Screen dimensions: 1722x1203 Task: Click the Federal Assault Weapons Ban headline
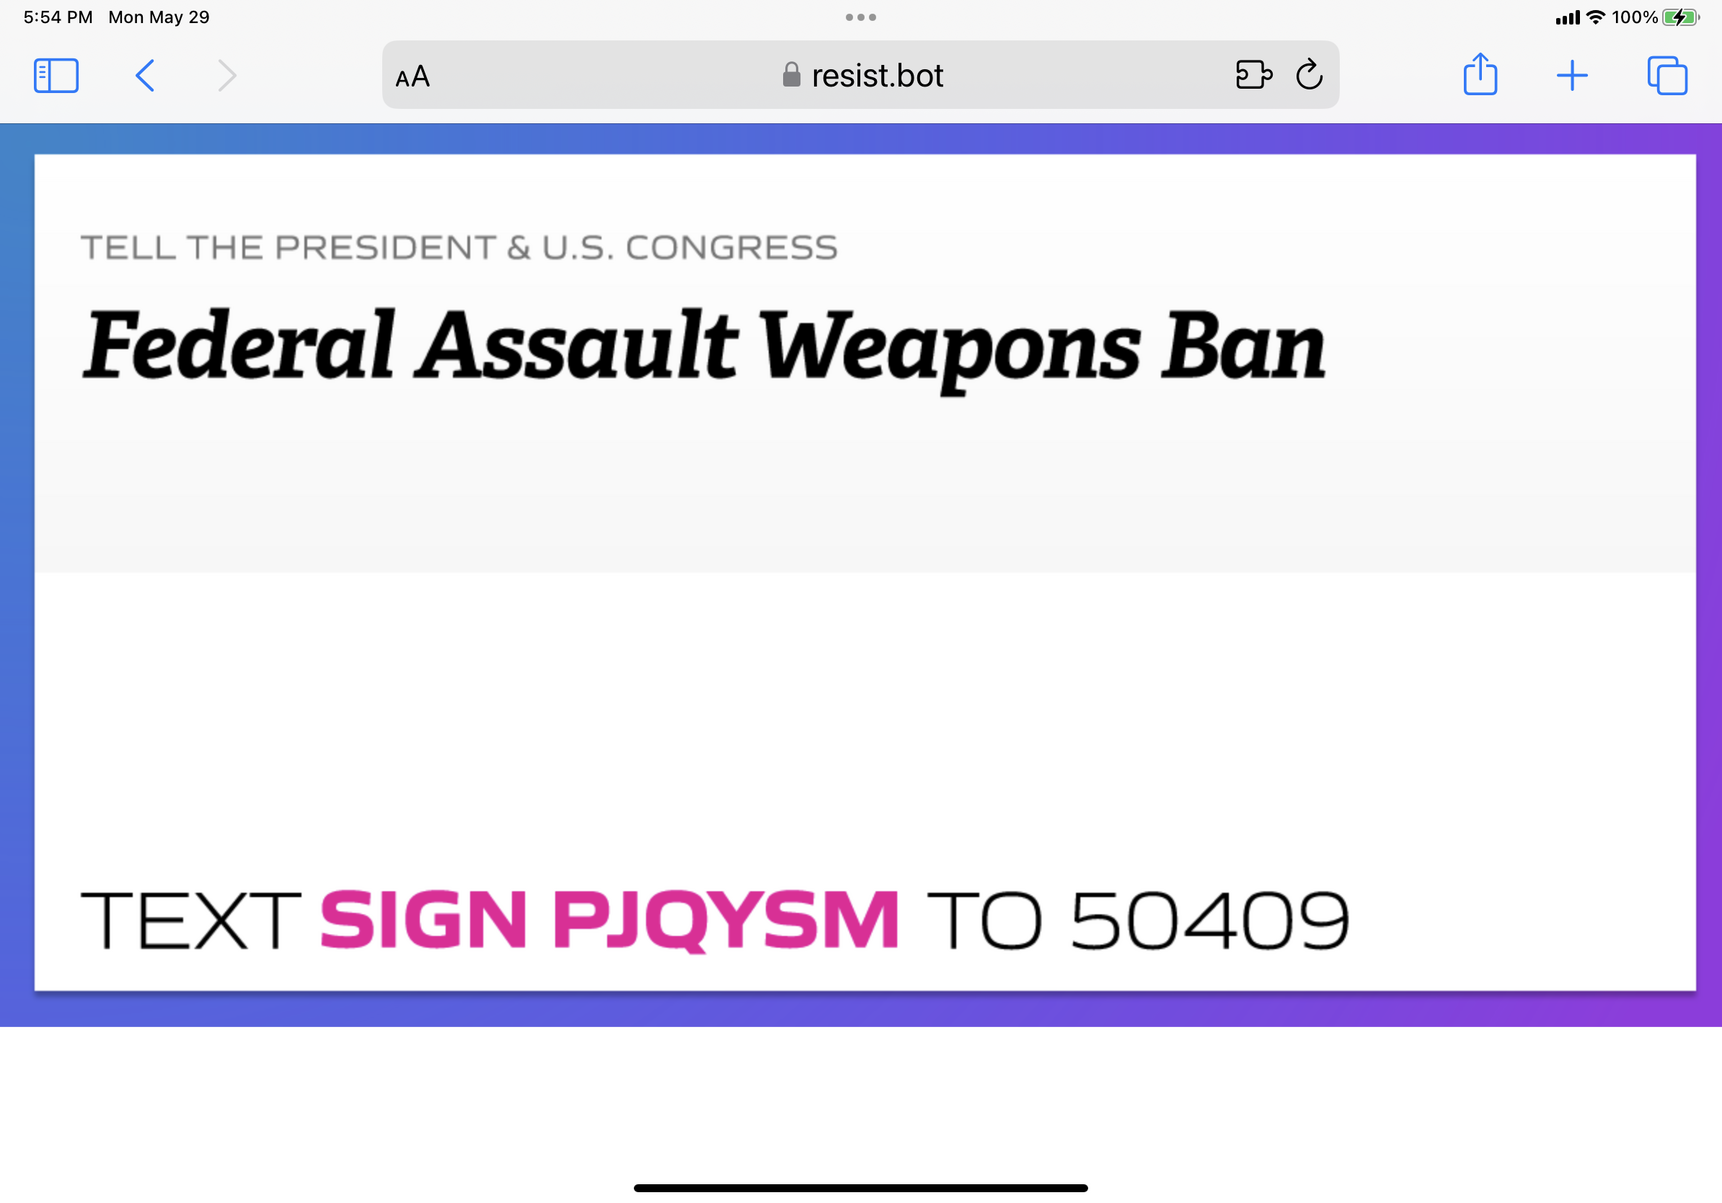(704, 346)
